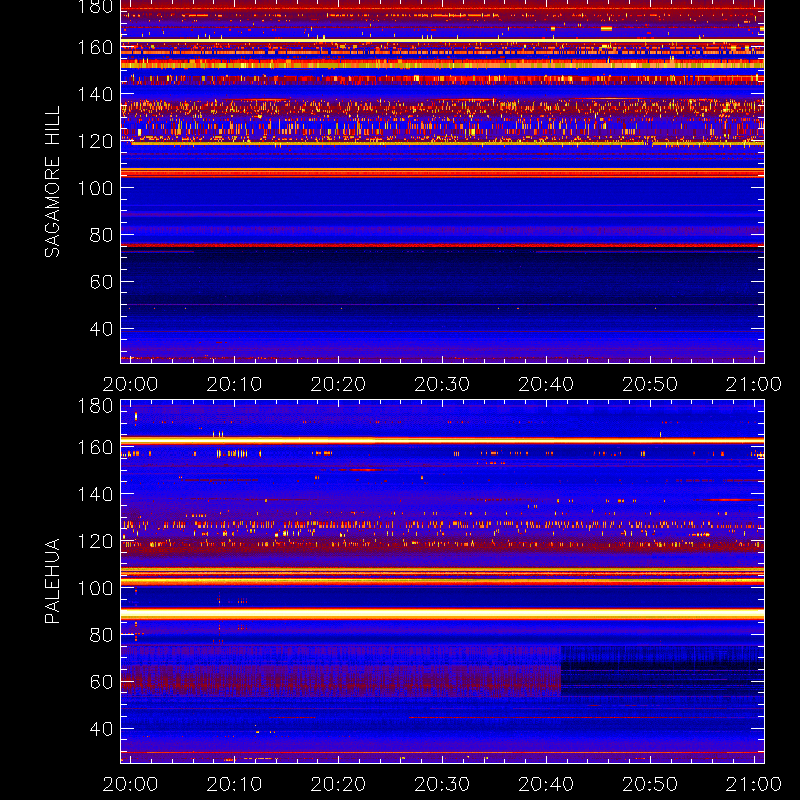The image size is (800, 800).
Task: Click the SAGAMORE HILL axis title
Action: [x=53, y=182]
